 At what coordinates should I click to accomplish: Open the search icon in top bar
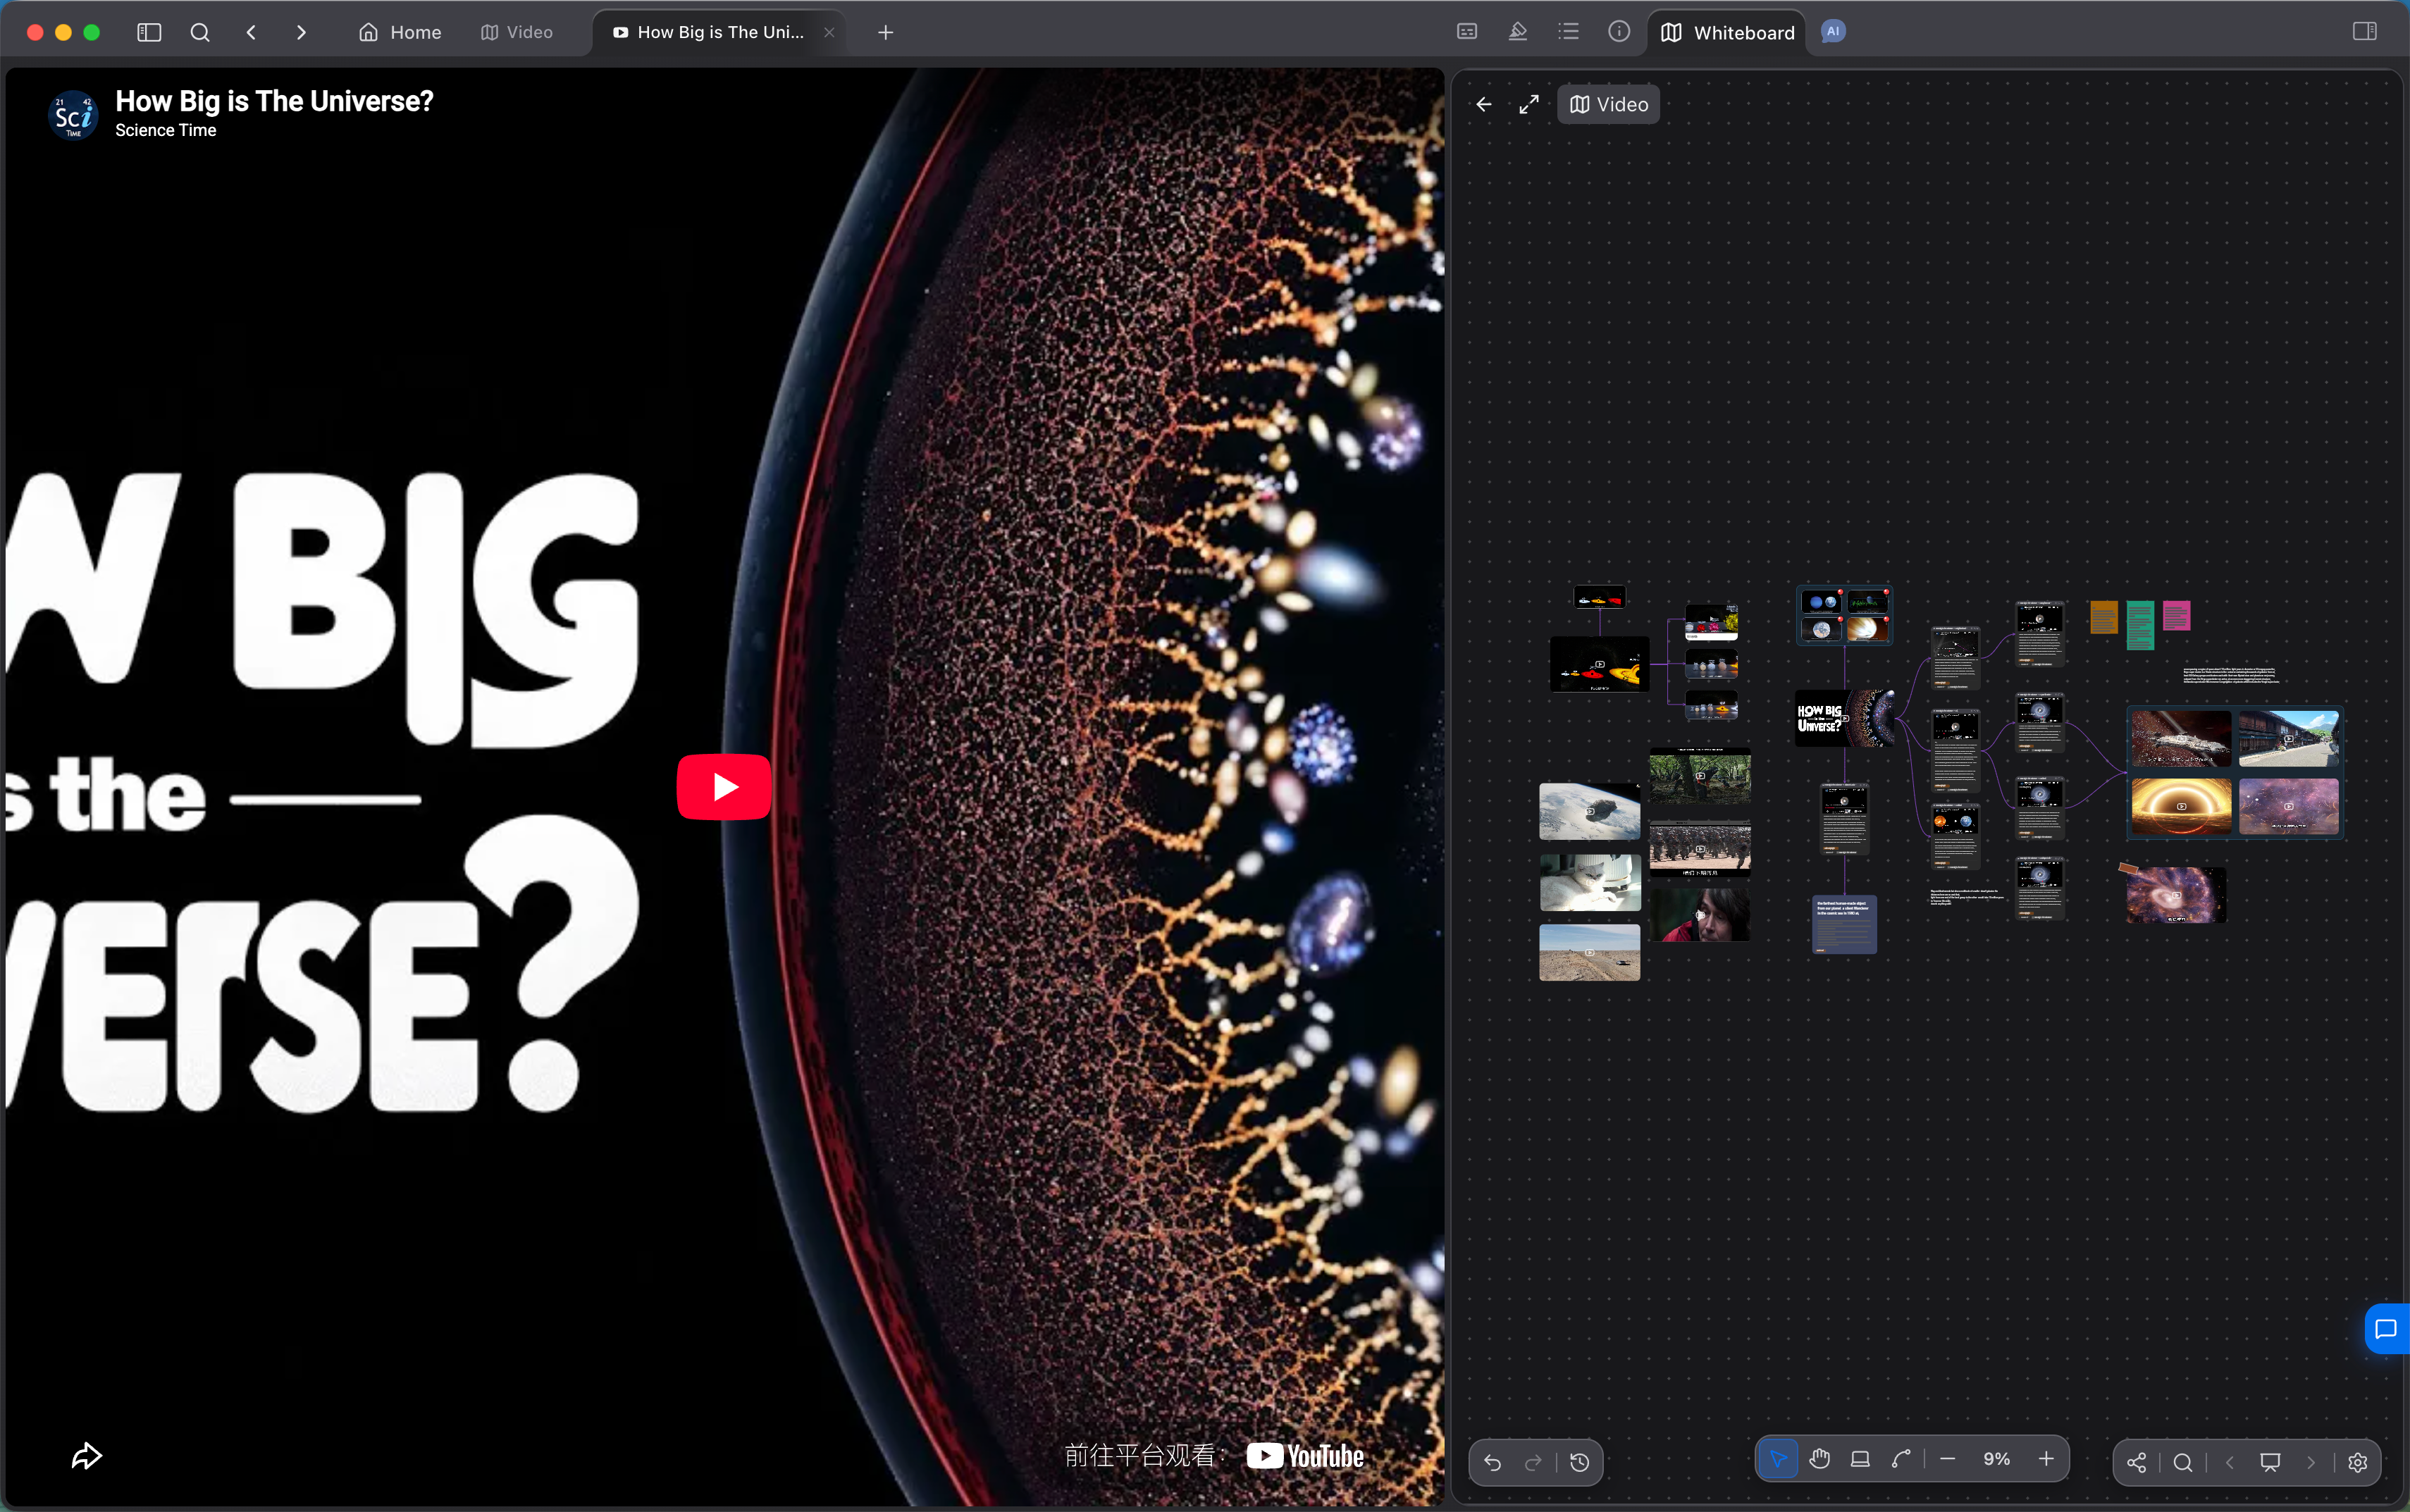coord(200,32)
